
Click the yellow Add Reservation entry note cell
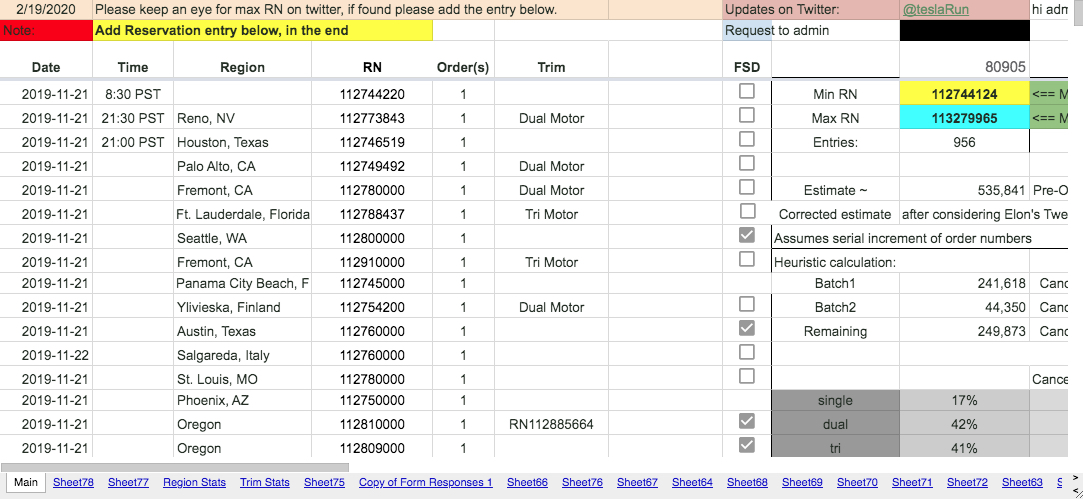pos(262,31)
